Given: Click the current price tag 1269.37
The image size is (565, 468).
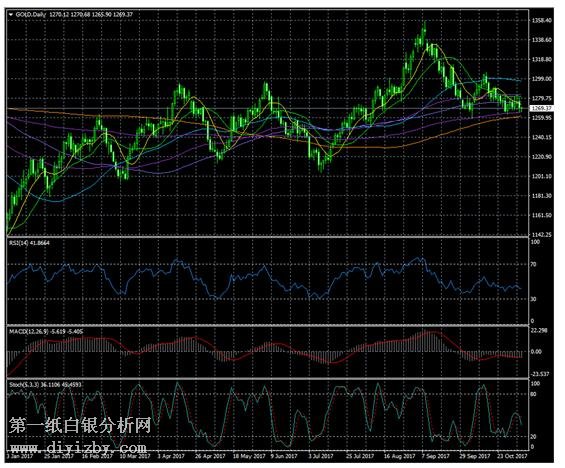Looking at the screenshot, I should 541,108.
